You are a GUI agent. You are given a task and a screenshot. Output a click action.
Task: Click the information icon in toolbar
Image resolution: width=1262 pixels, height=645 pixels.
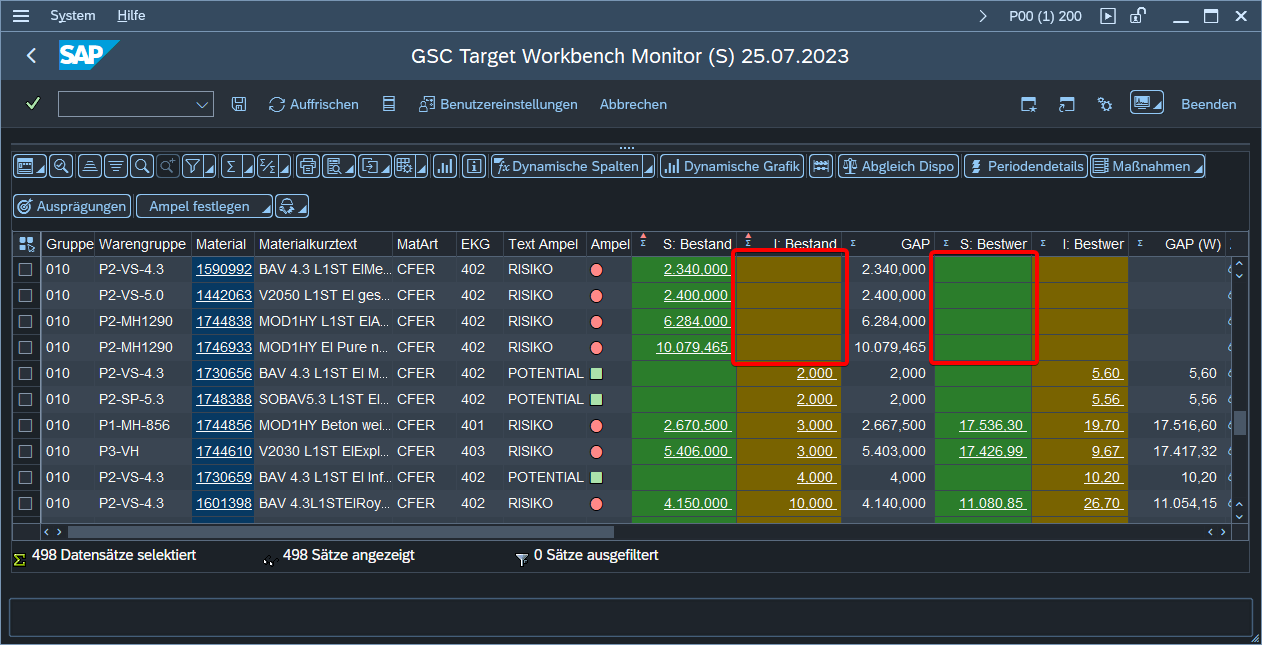pyautogui.click(x=474, y=167)
